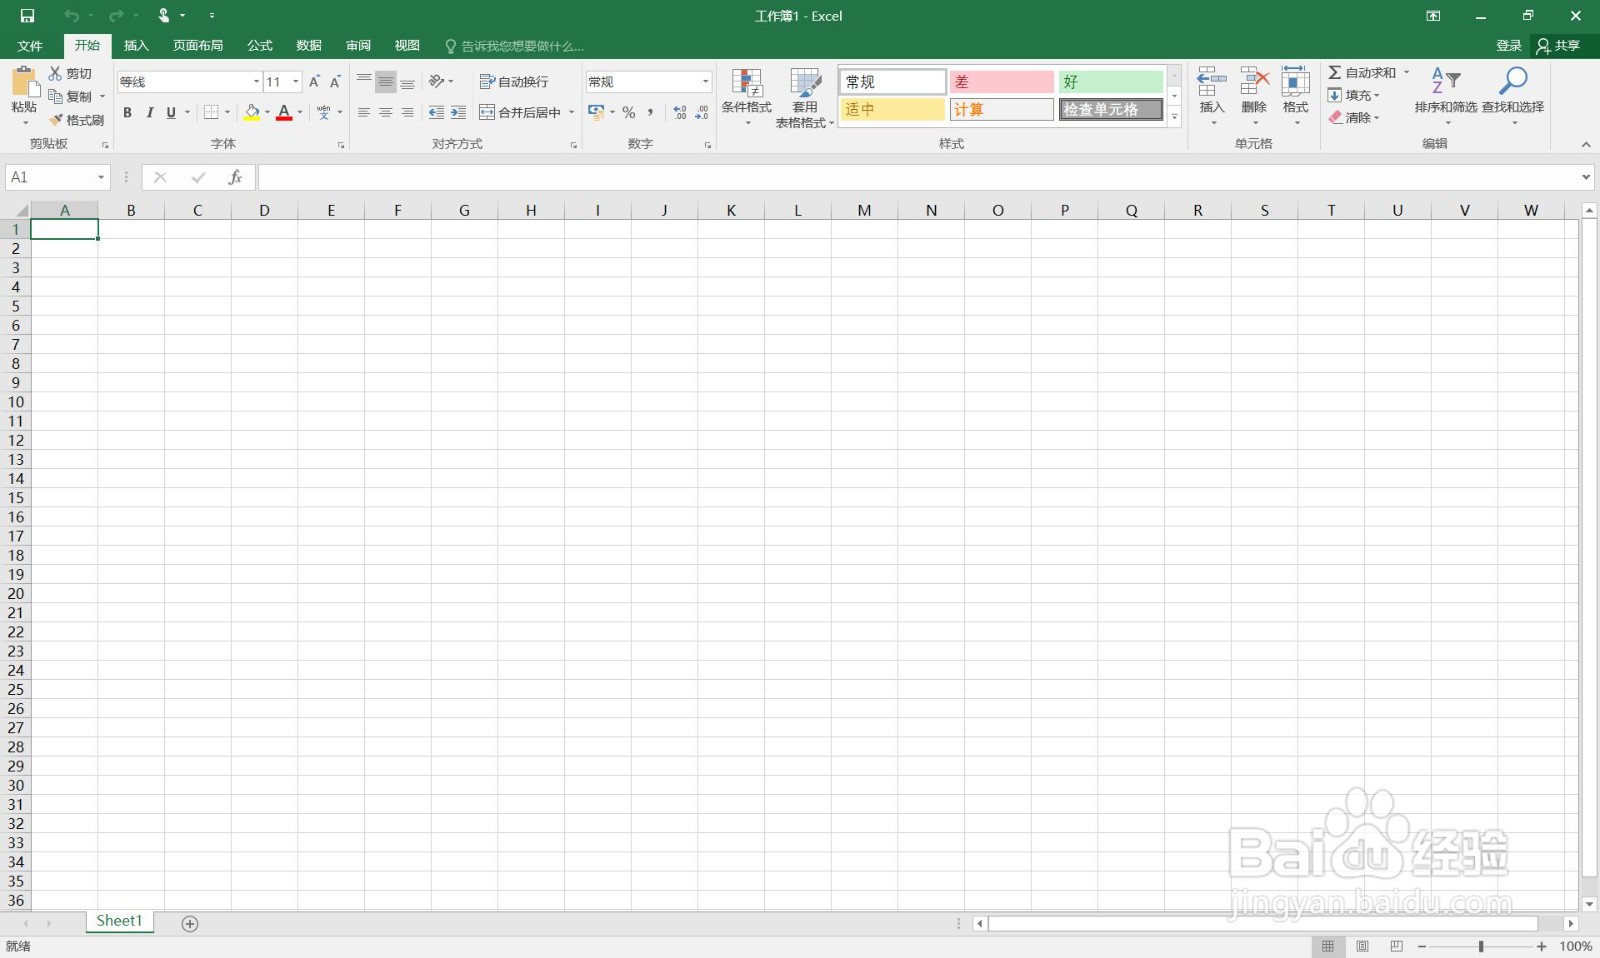The image size is (1600, 958).
Task: Click the Share (共享) button
Action: click(1558, 46)
